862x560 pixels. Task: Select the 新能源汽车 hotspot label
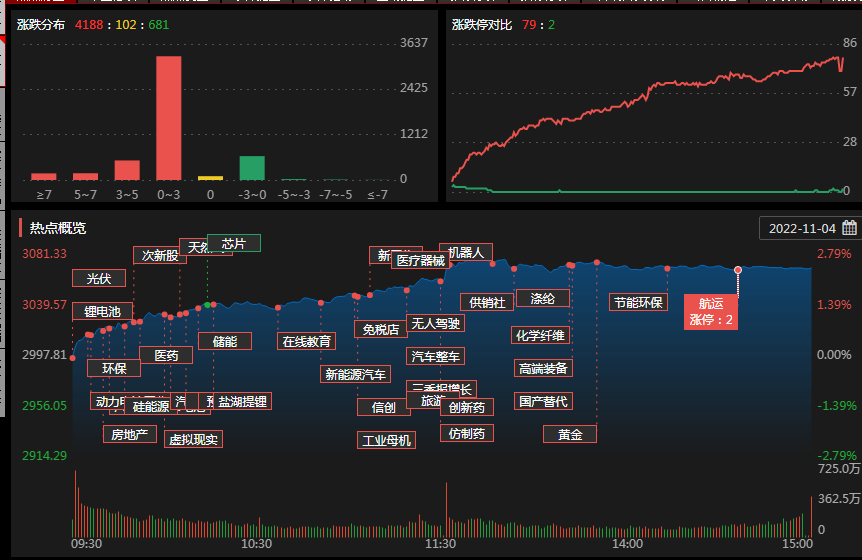355,374
